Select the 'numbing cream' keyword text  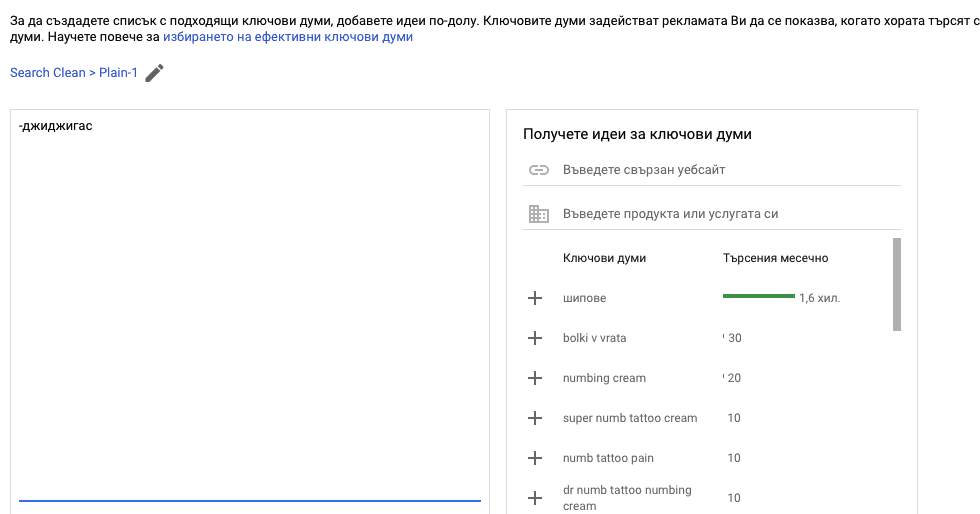click(604, 378)
